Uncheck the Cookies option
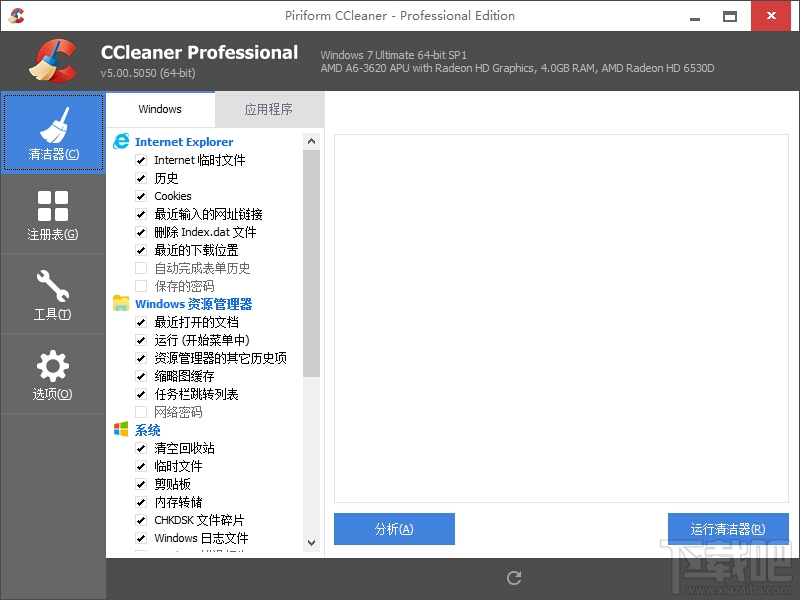Screen dimensions: 800x600 (x=143, y=196)
